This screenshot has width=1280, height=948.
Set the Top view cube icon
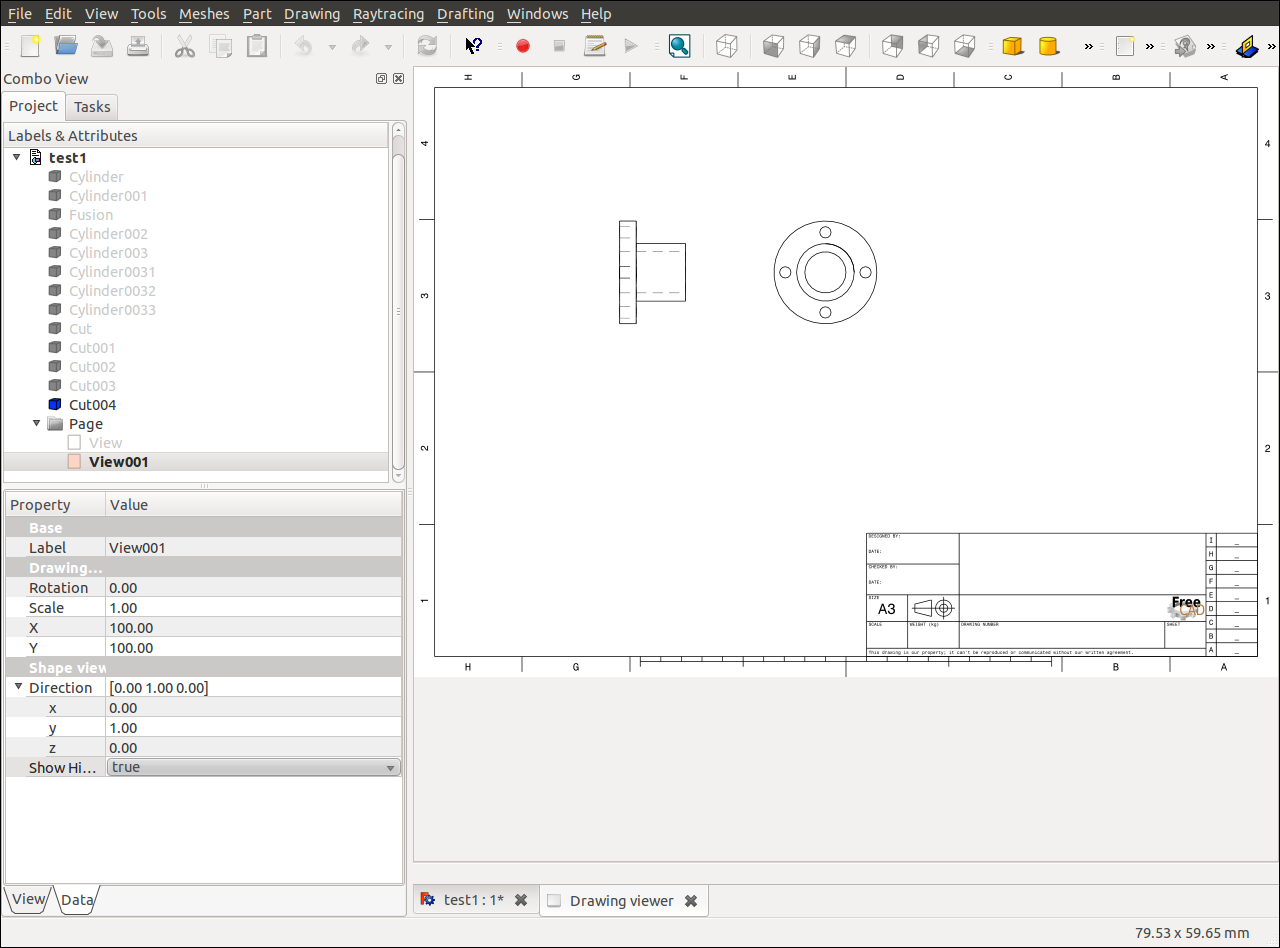click(810, 46)
